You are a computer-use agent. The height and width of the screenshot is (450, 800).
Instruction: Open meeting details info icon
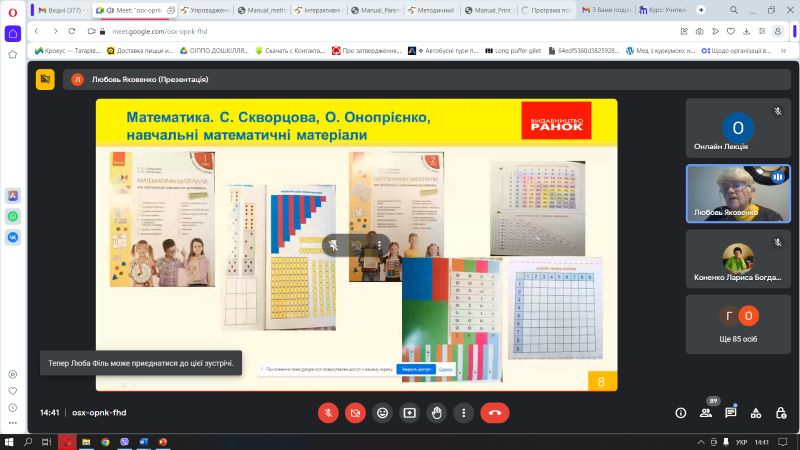point(681,413)
